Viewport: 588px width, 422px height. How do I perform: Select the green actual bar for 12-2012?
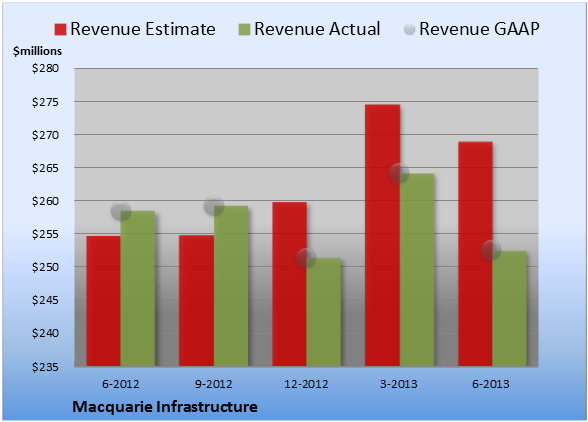click(324, 312)
